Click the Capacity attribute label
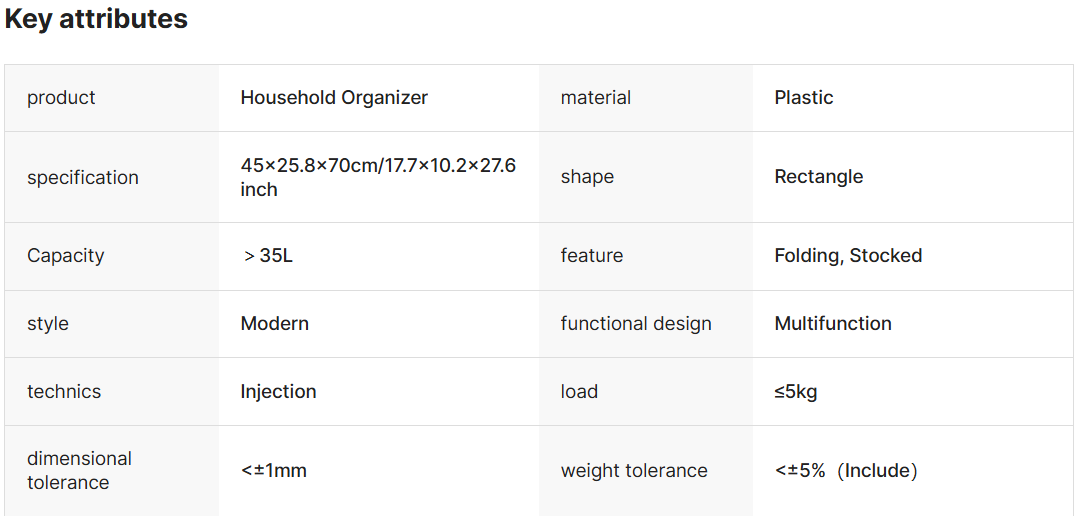This screenshot has height=516, width=1074. point(66,256)
